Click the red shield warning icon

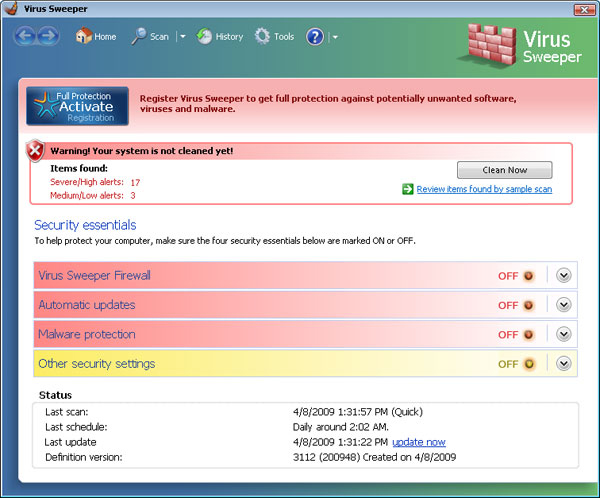click(35, 150)
